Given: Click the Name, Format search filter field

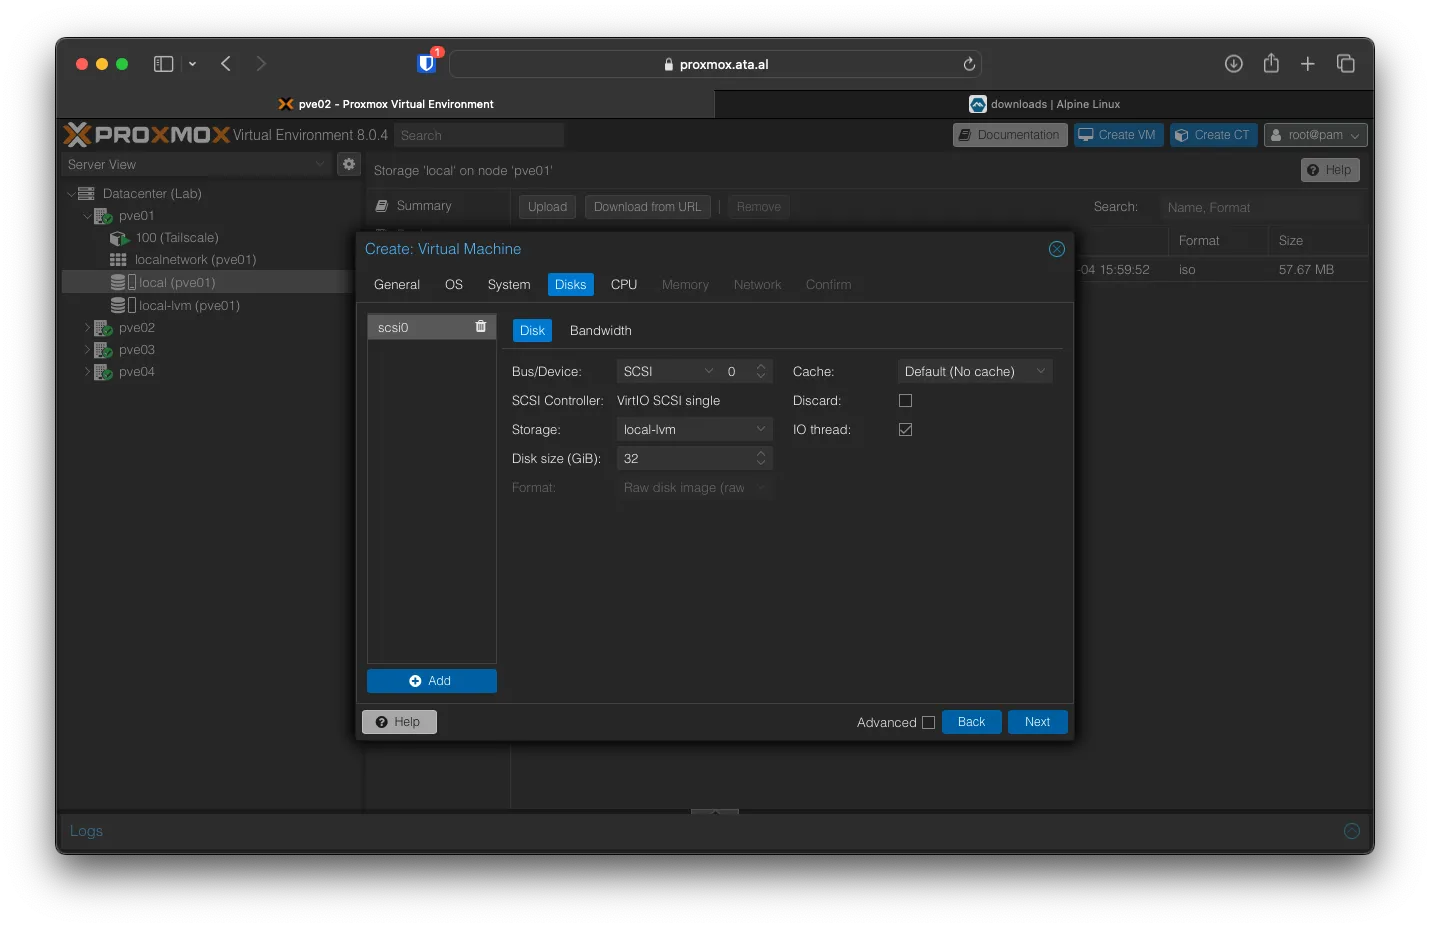Looking at the screenshot, I should 1260,207.
